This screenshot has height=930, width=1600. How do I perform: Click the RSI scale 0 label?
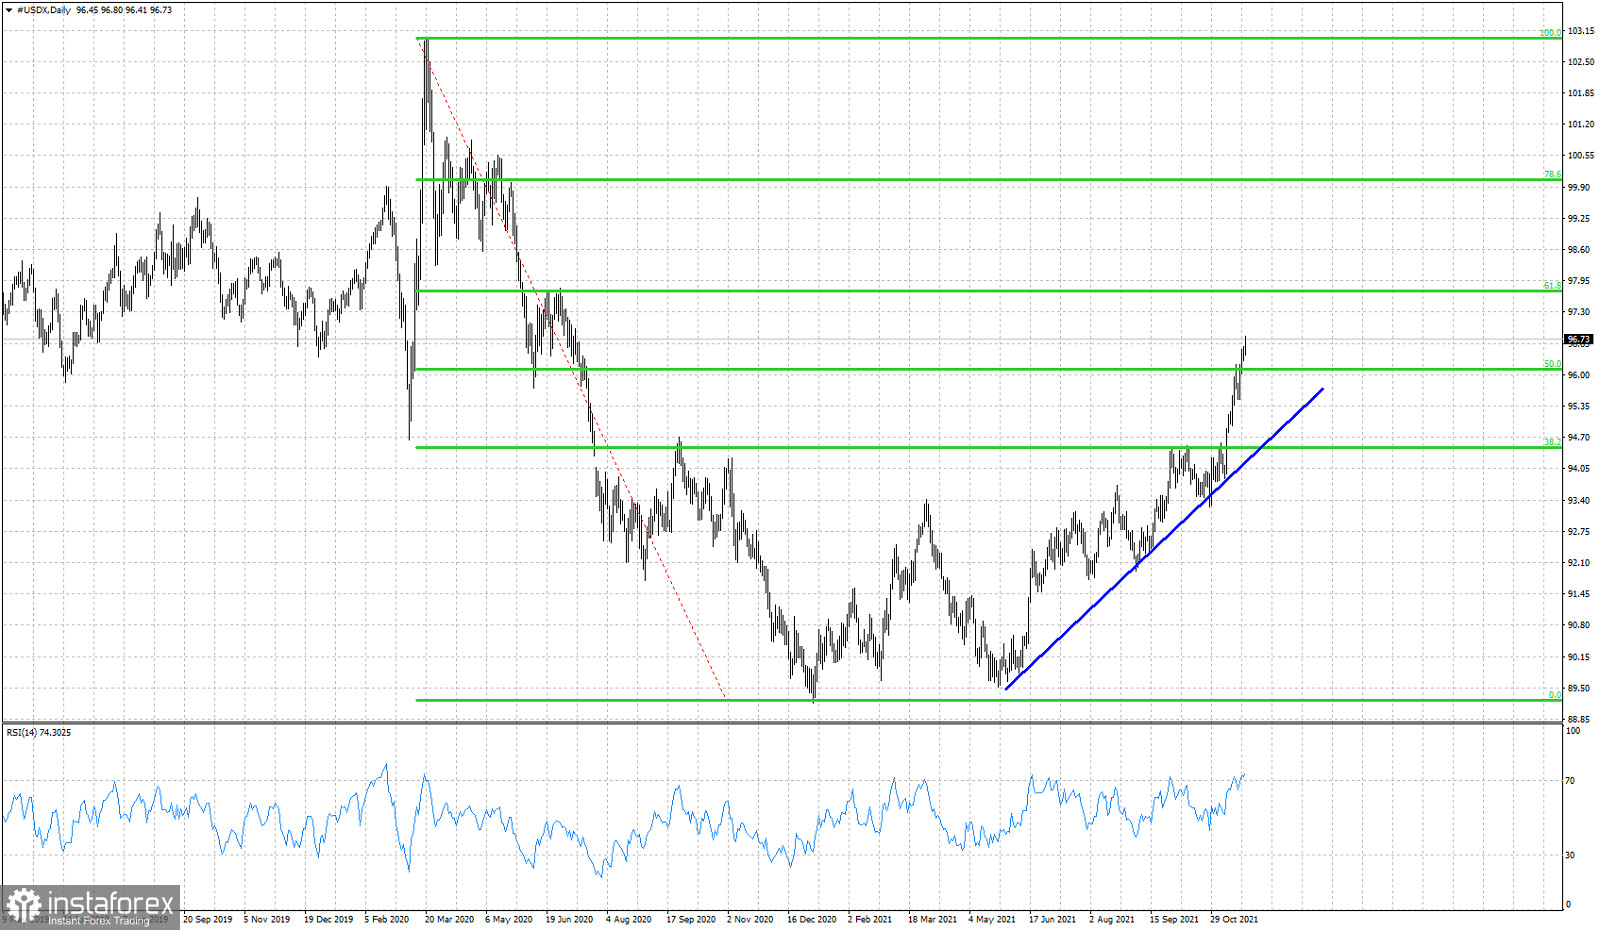pos(1568,905)
